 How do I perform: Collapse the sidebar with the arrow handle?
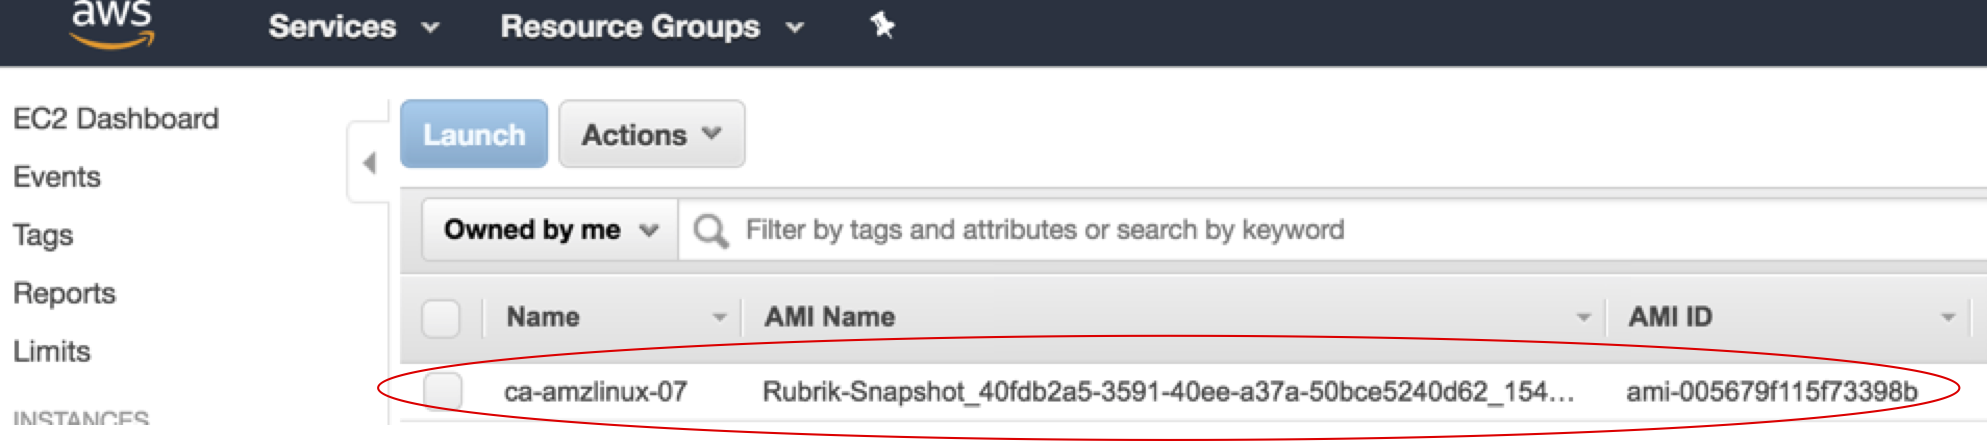pos(369,162)
